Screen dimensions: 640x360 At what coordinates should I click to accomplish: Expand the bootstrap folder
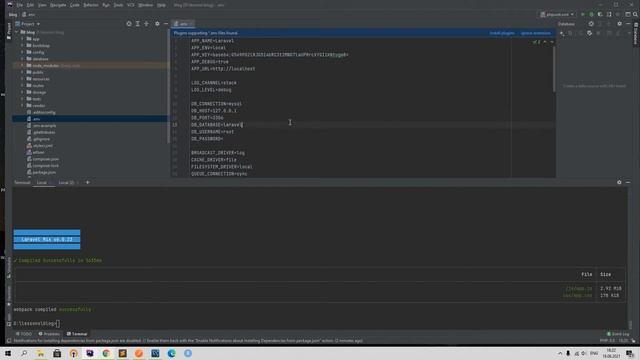(x=22, y=45)
